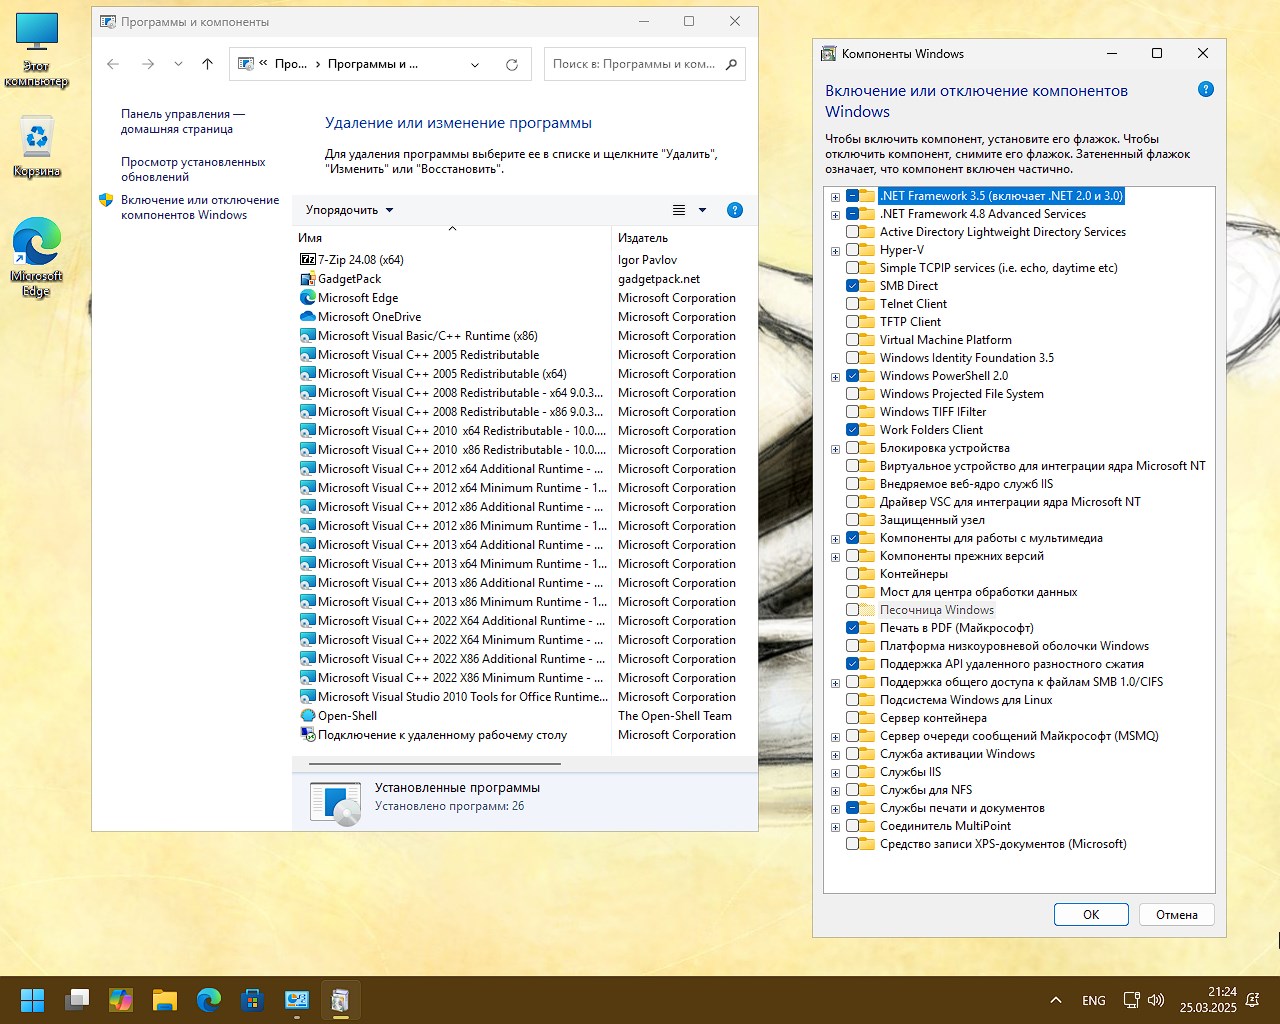Switch ENG input language indicator
The width and height of the screenshot is (1280, 1024).
[1094, 1000]
